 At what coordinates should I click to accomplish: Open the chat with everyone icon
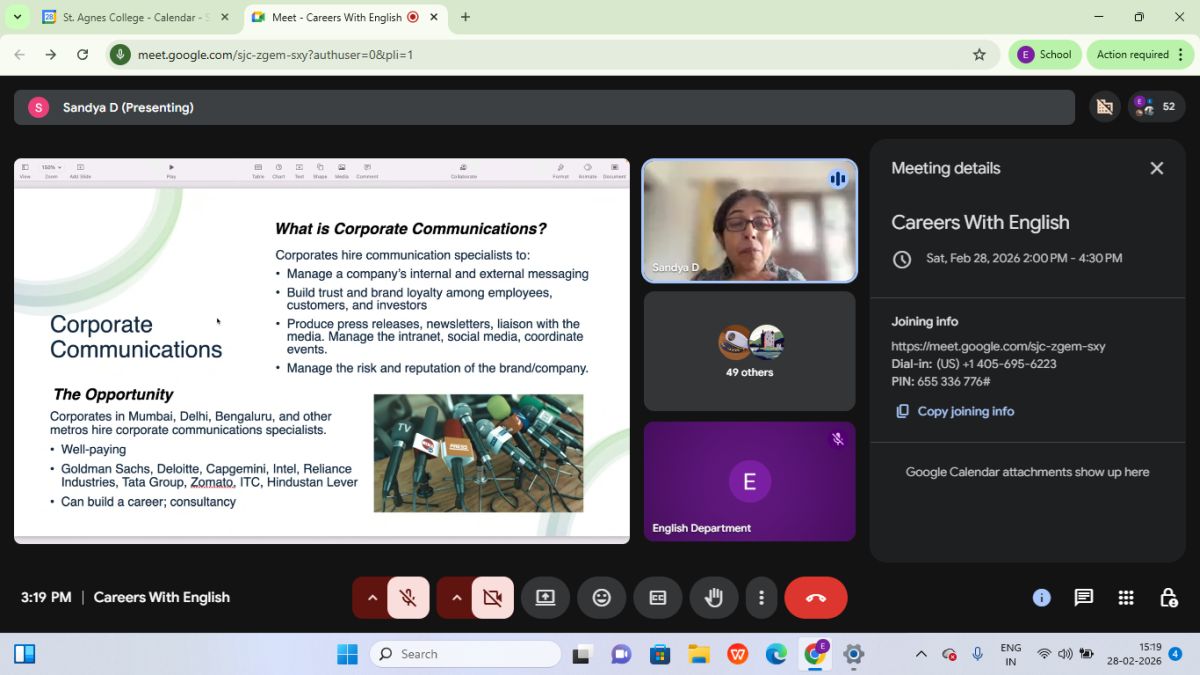click(1083, 598)
